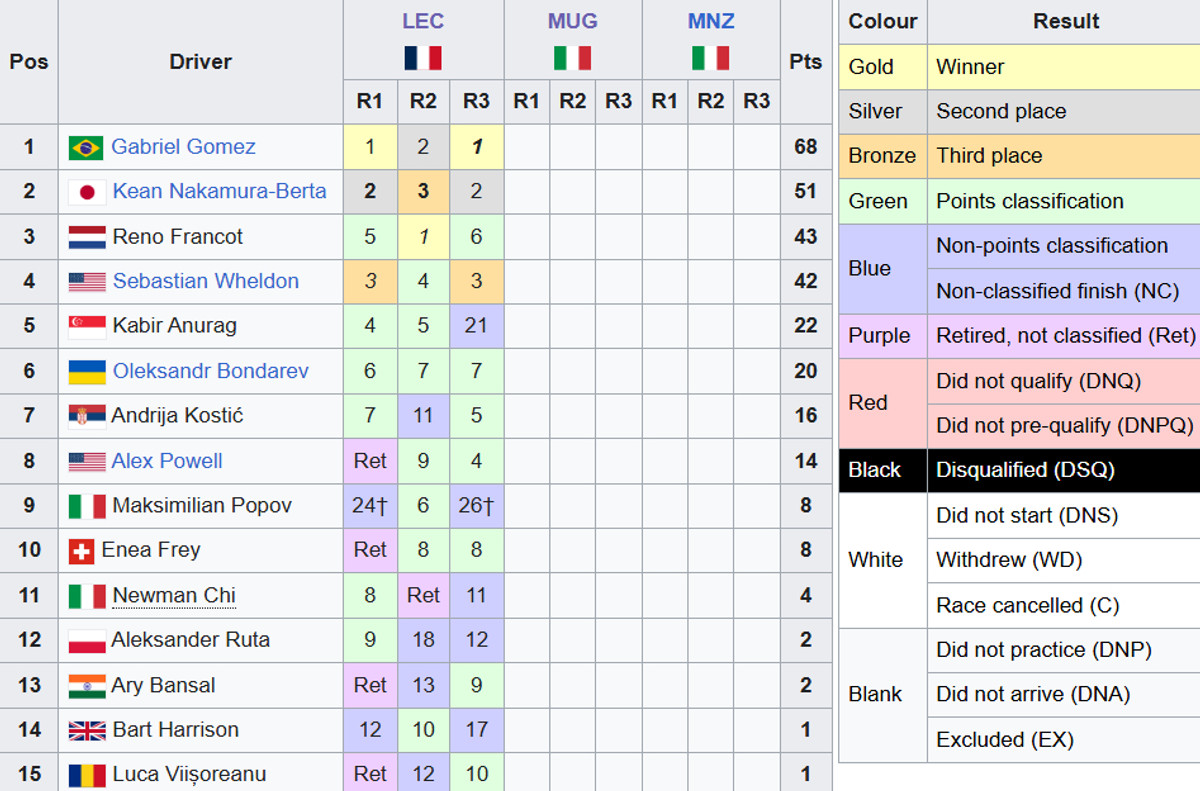Viewport: 1200px width, 791px height.
Task: Open the MNZ circuit header link
Action: tap(711, 21)
